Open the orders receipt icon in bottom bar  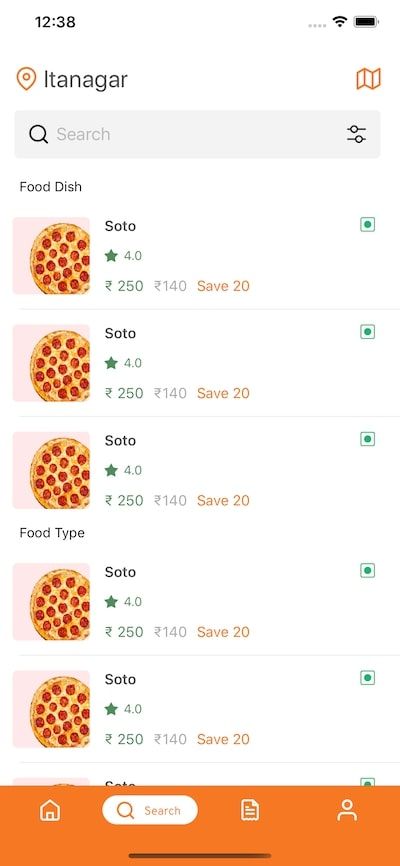pyautogui.click(x=250, y=810)
